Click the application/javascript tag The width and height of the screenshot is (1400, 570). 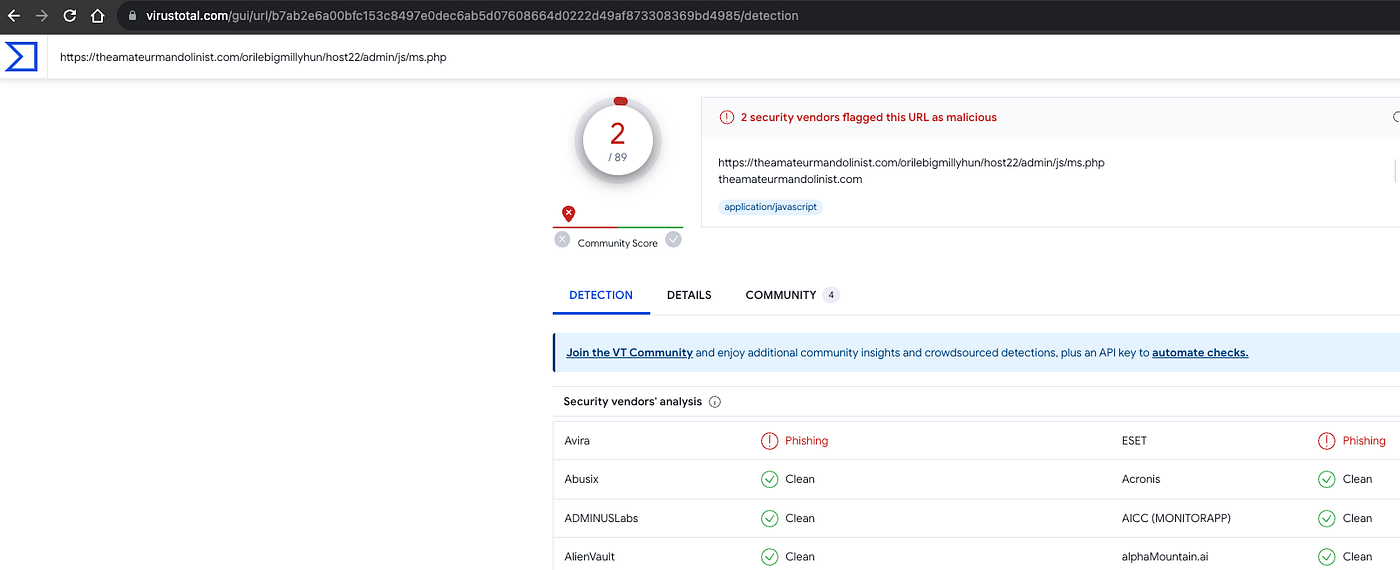pyautogui.click(x=771, y=207)
